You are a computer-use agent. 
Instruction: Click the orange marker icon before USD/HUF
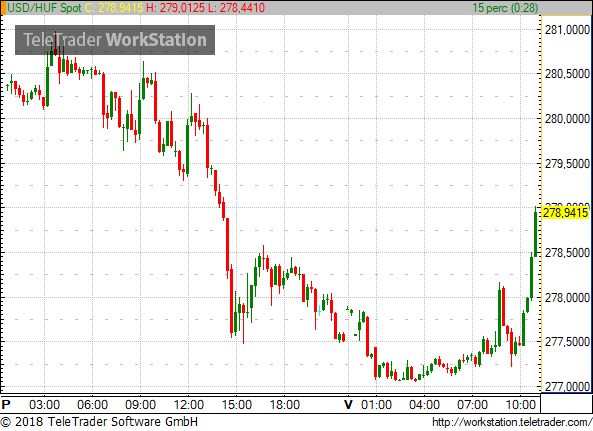tap(3, 8)
